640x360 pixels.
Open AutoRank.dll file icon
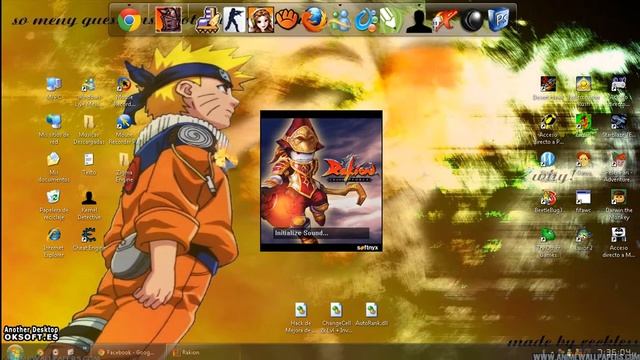371,314
